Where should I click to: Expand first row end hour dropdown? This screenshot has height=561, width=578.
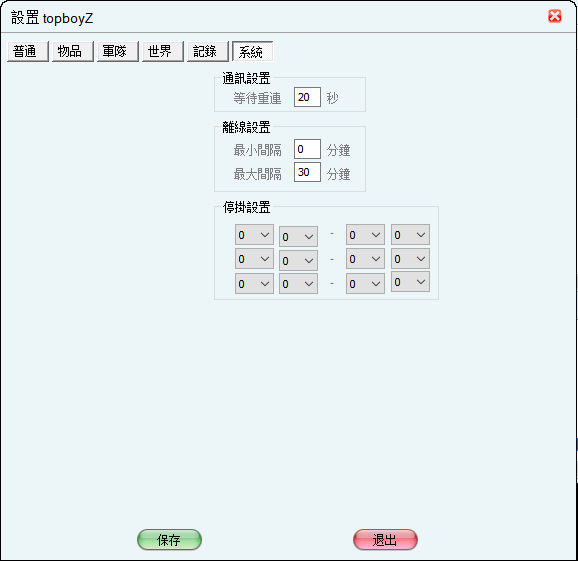tap(365, 234)
